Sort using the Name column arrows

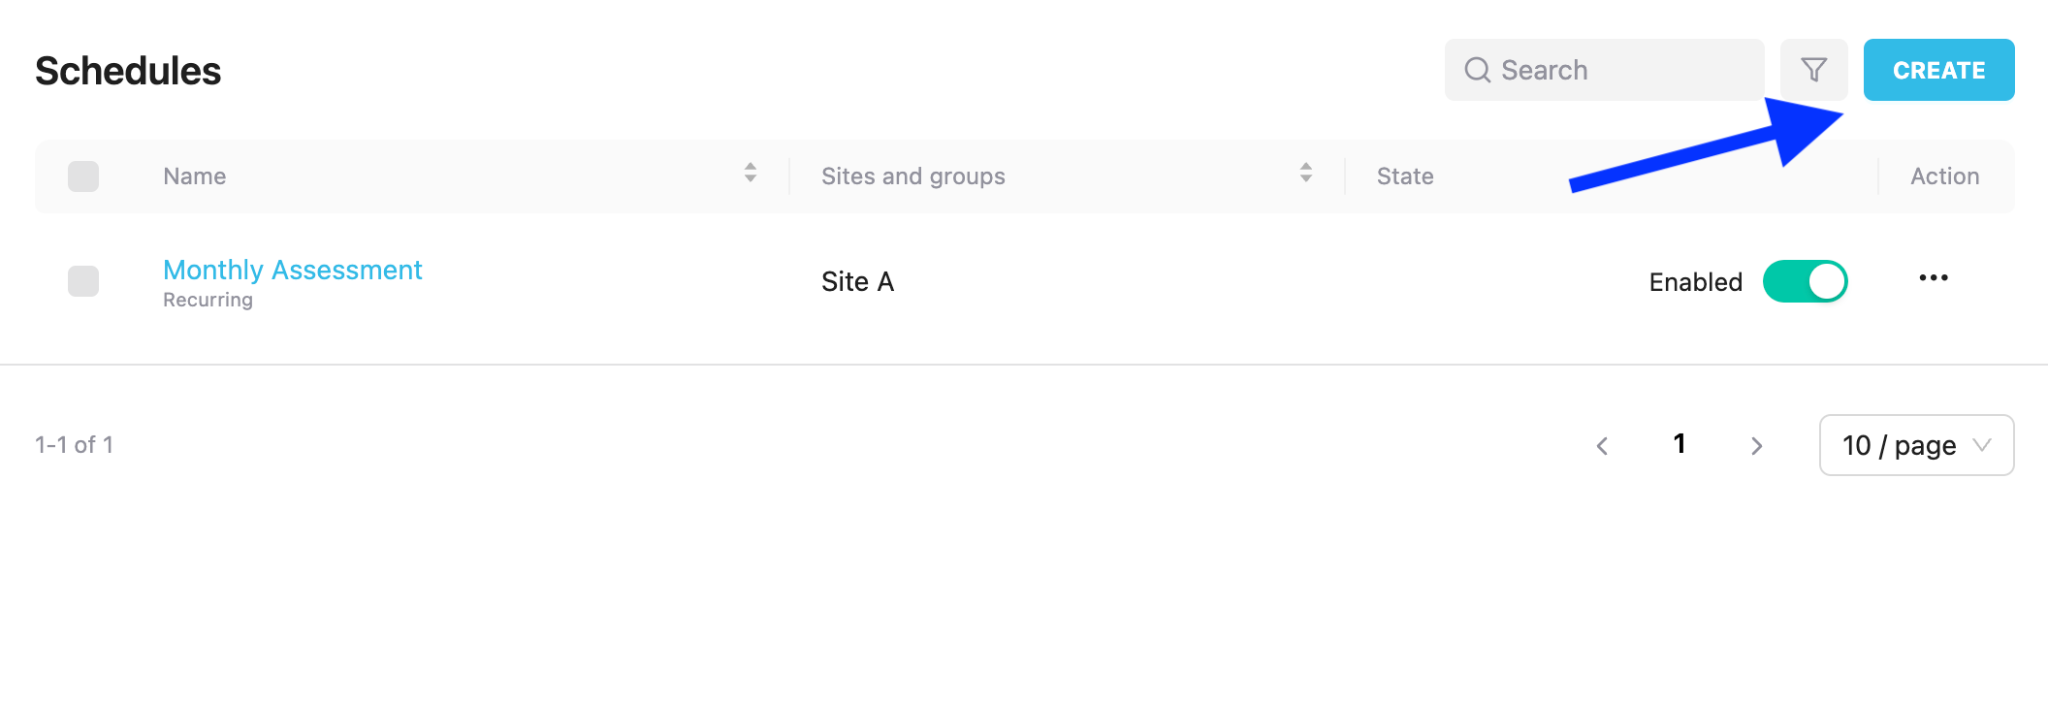[x=750, y=173]
